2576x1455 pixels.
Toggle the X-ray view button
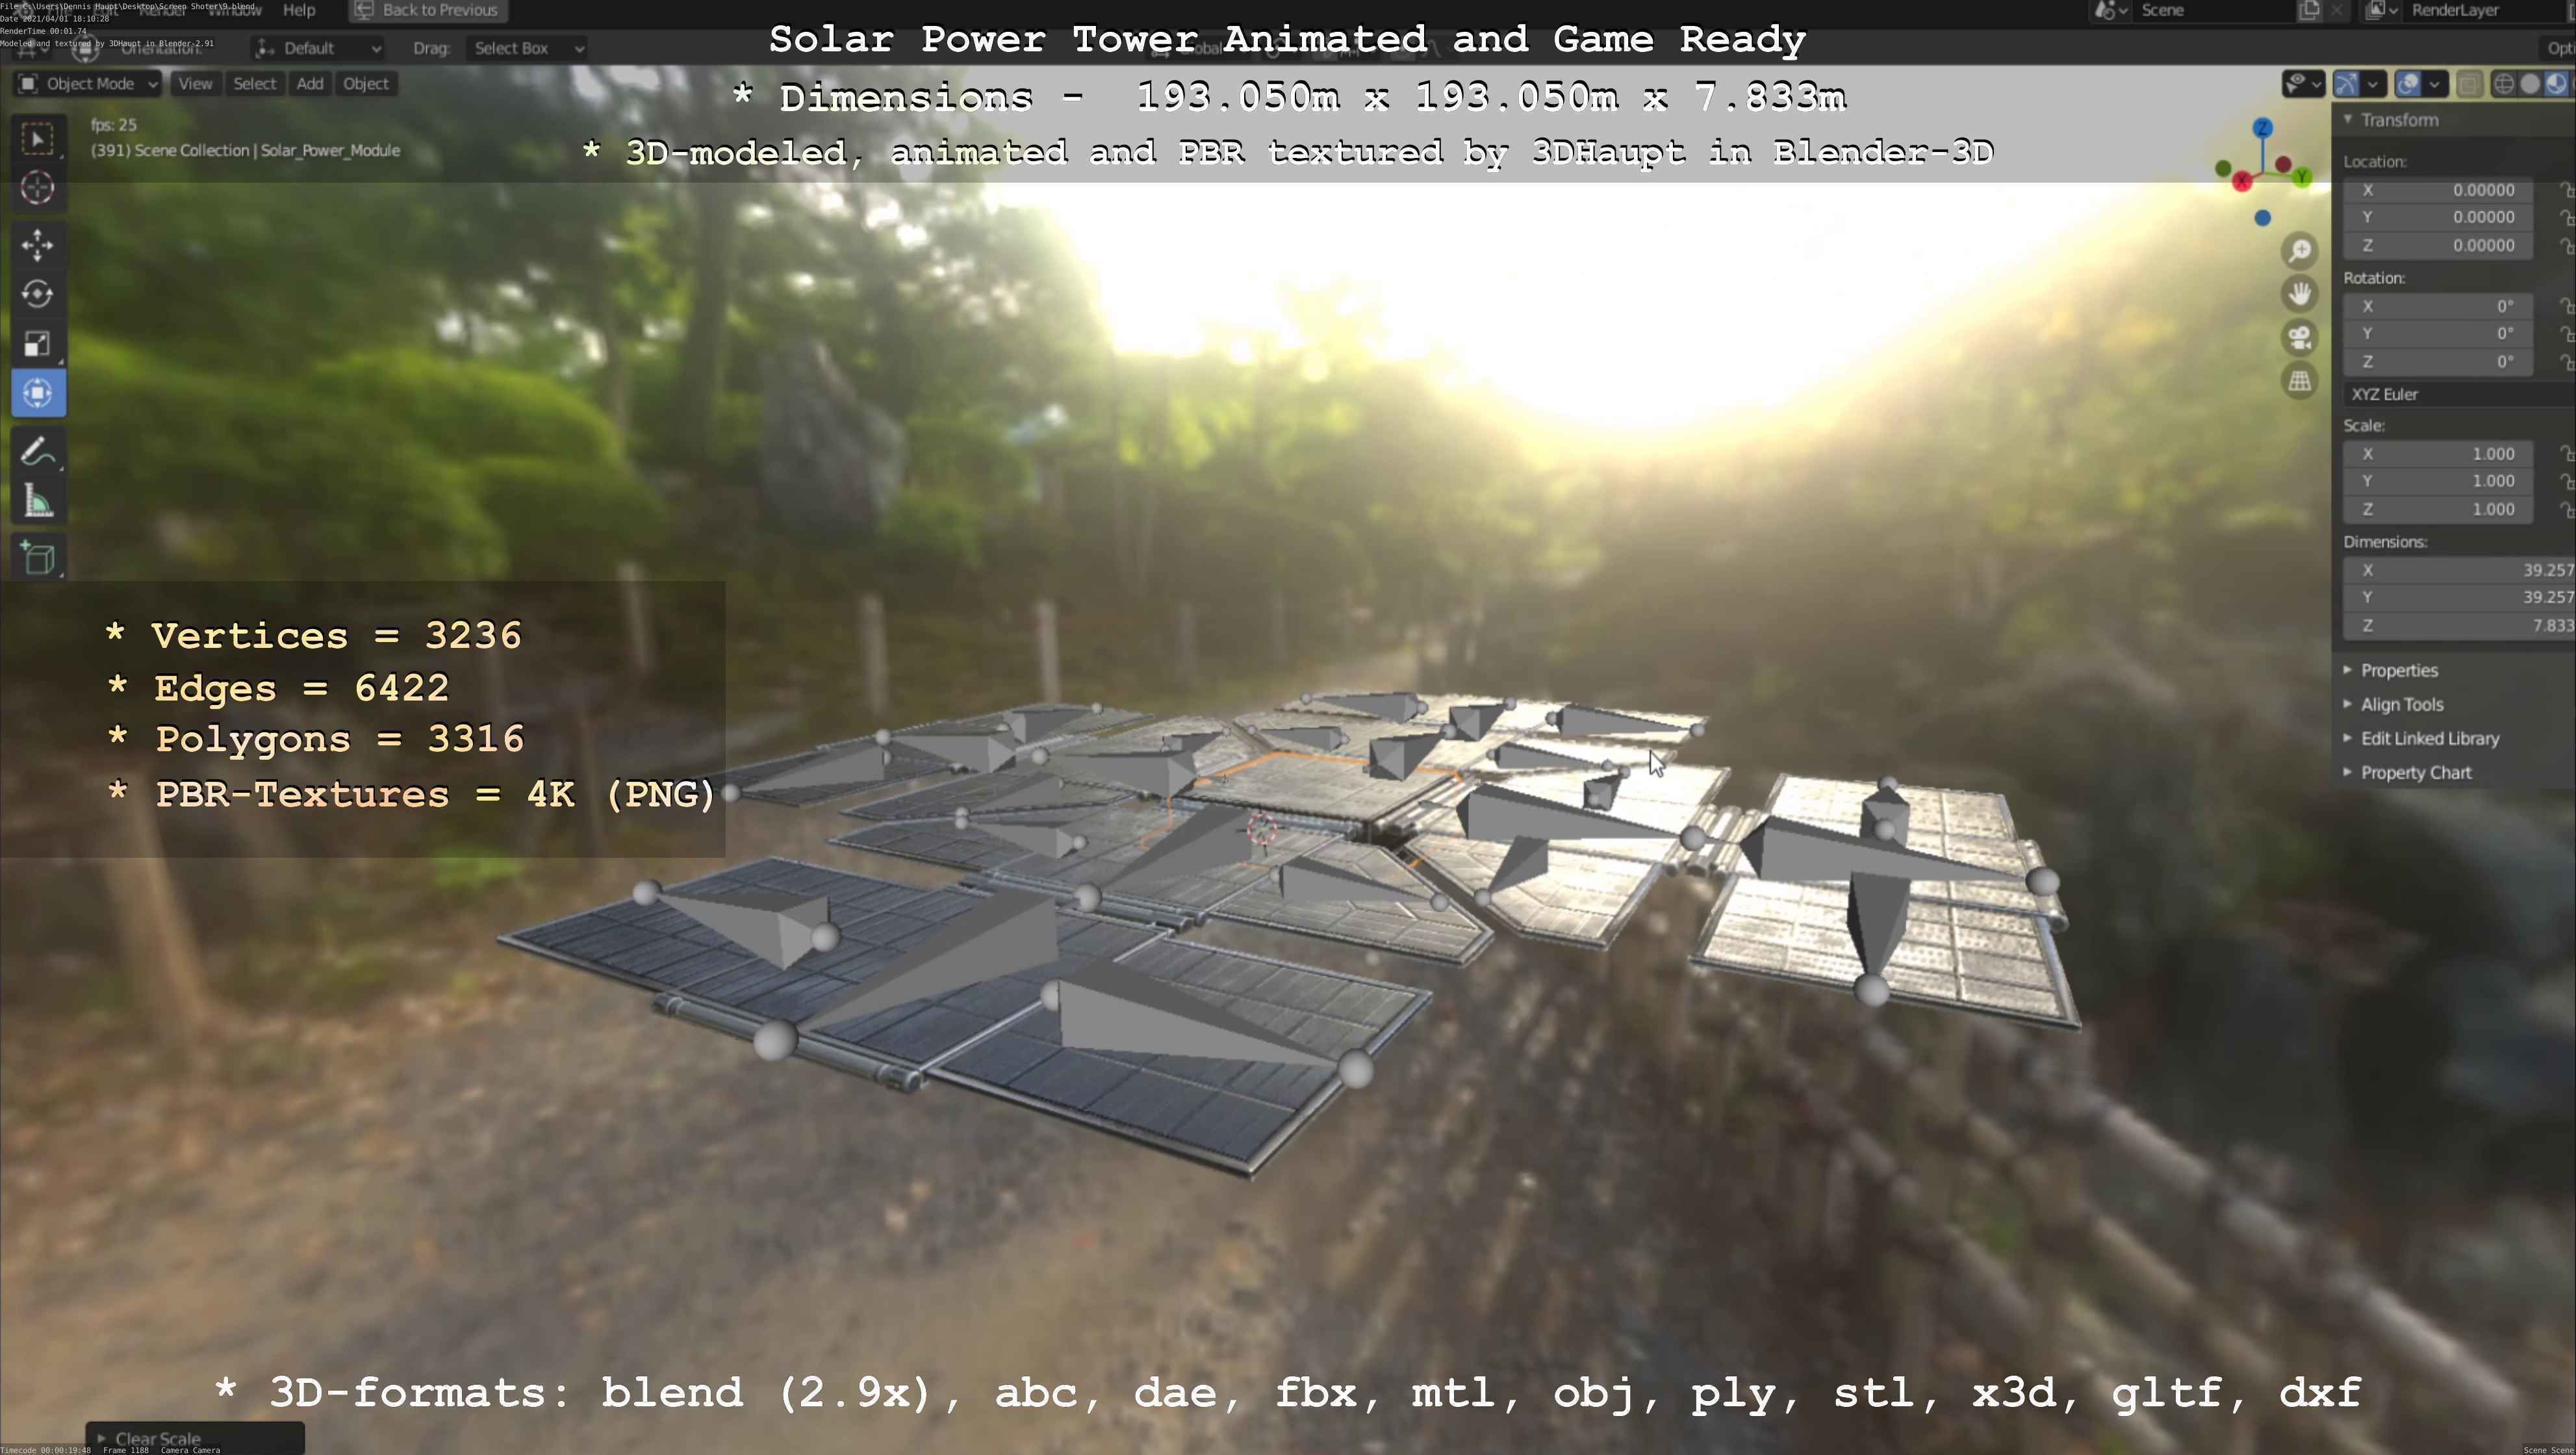pos(2469,84)
